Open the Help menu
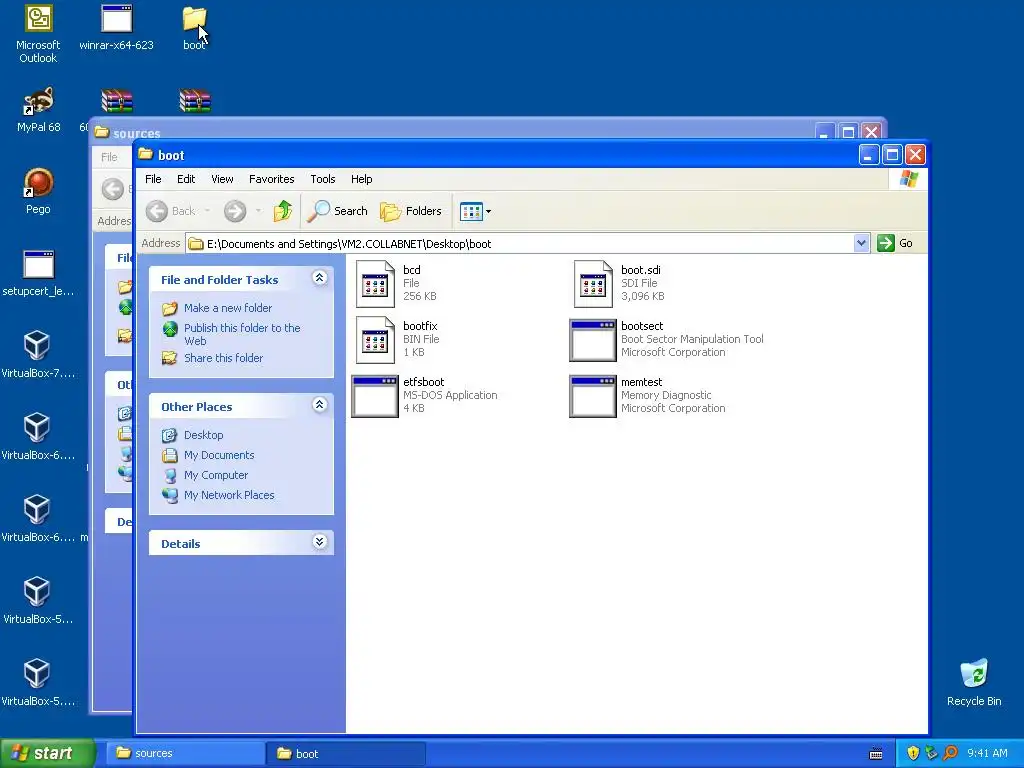Image resolution: width=1024 pixels, height=768 pixels. (361, 179)
